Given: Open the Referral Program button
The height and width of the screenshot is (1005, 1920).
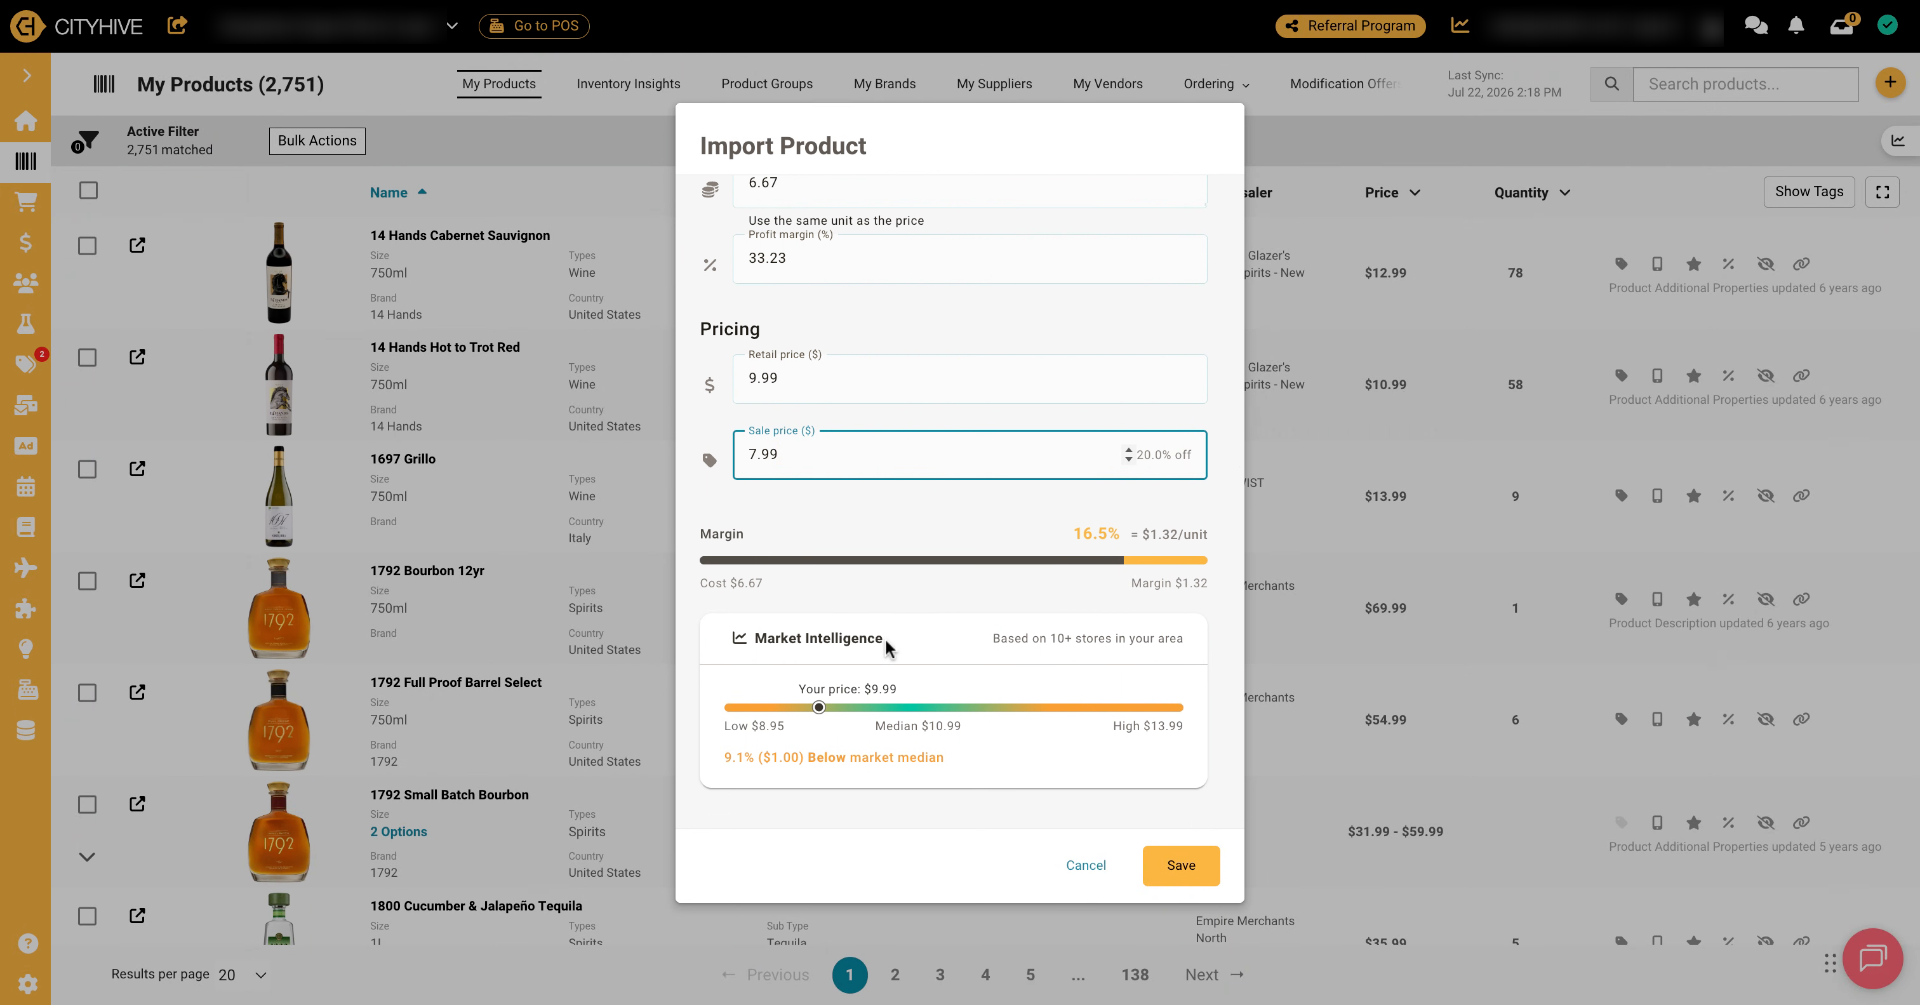Looking at the screenshot, I should [x=1350, y=26].
